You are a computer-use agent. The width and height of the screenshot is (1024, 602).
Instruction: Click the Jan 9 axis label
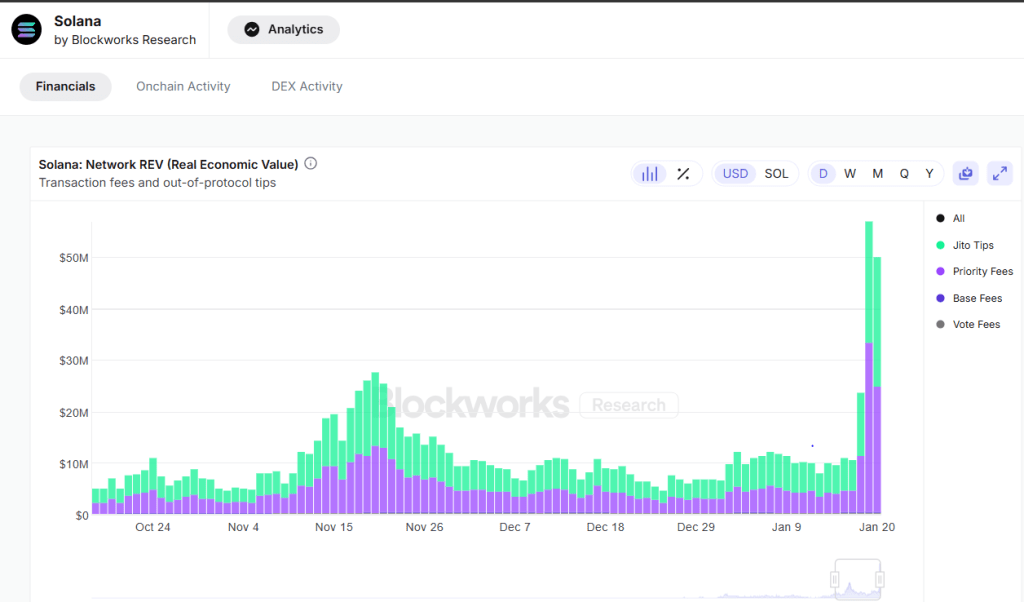pos(786,527)
